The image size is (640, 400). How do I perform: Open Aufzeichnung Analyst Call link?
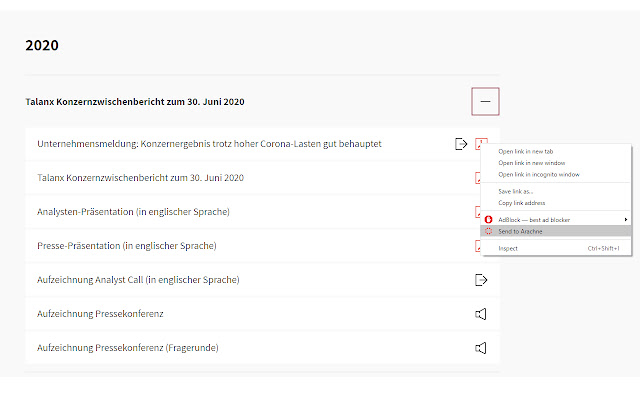click(138, 280)
